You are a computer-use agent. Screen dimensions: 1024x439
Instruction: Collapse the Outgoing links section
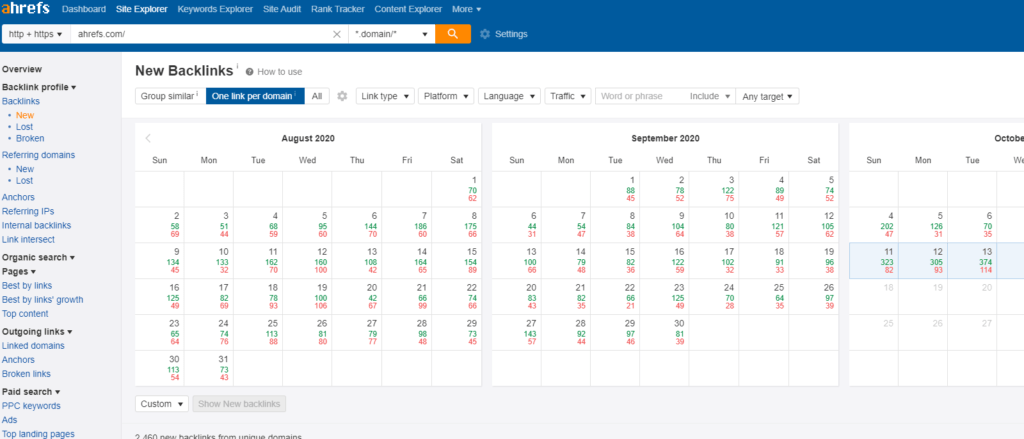pos(37,332)
